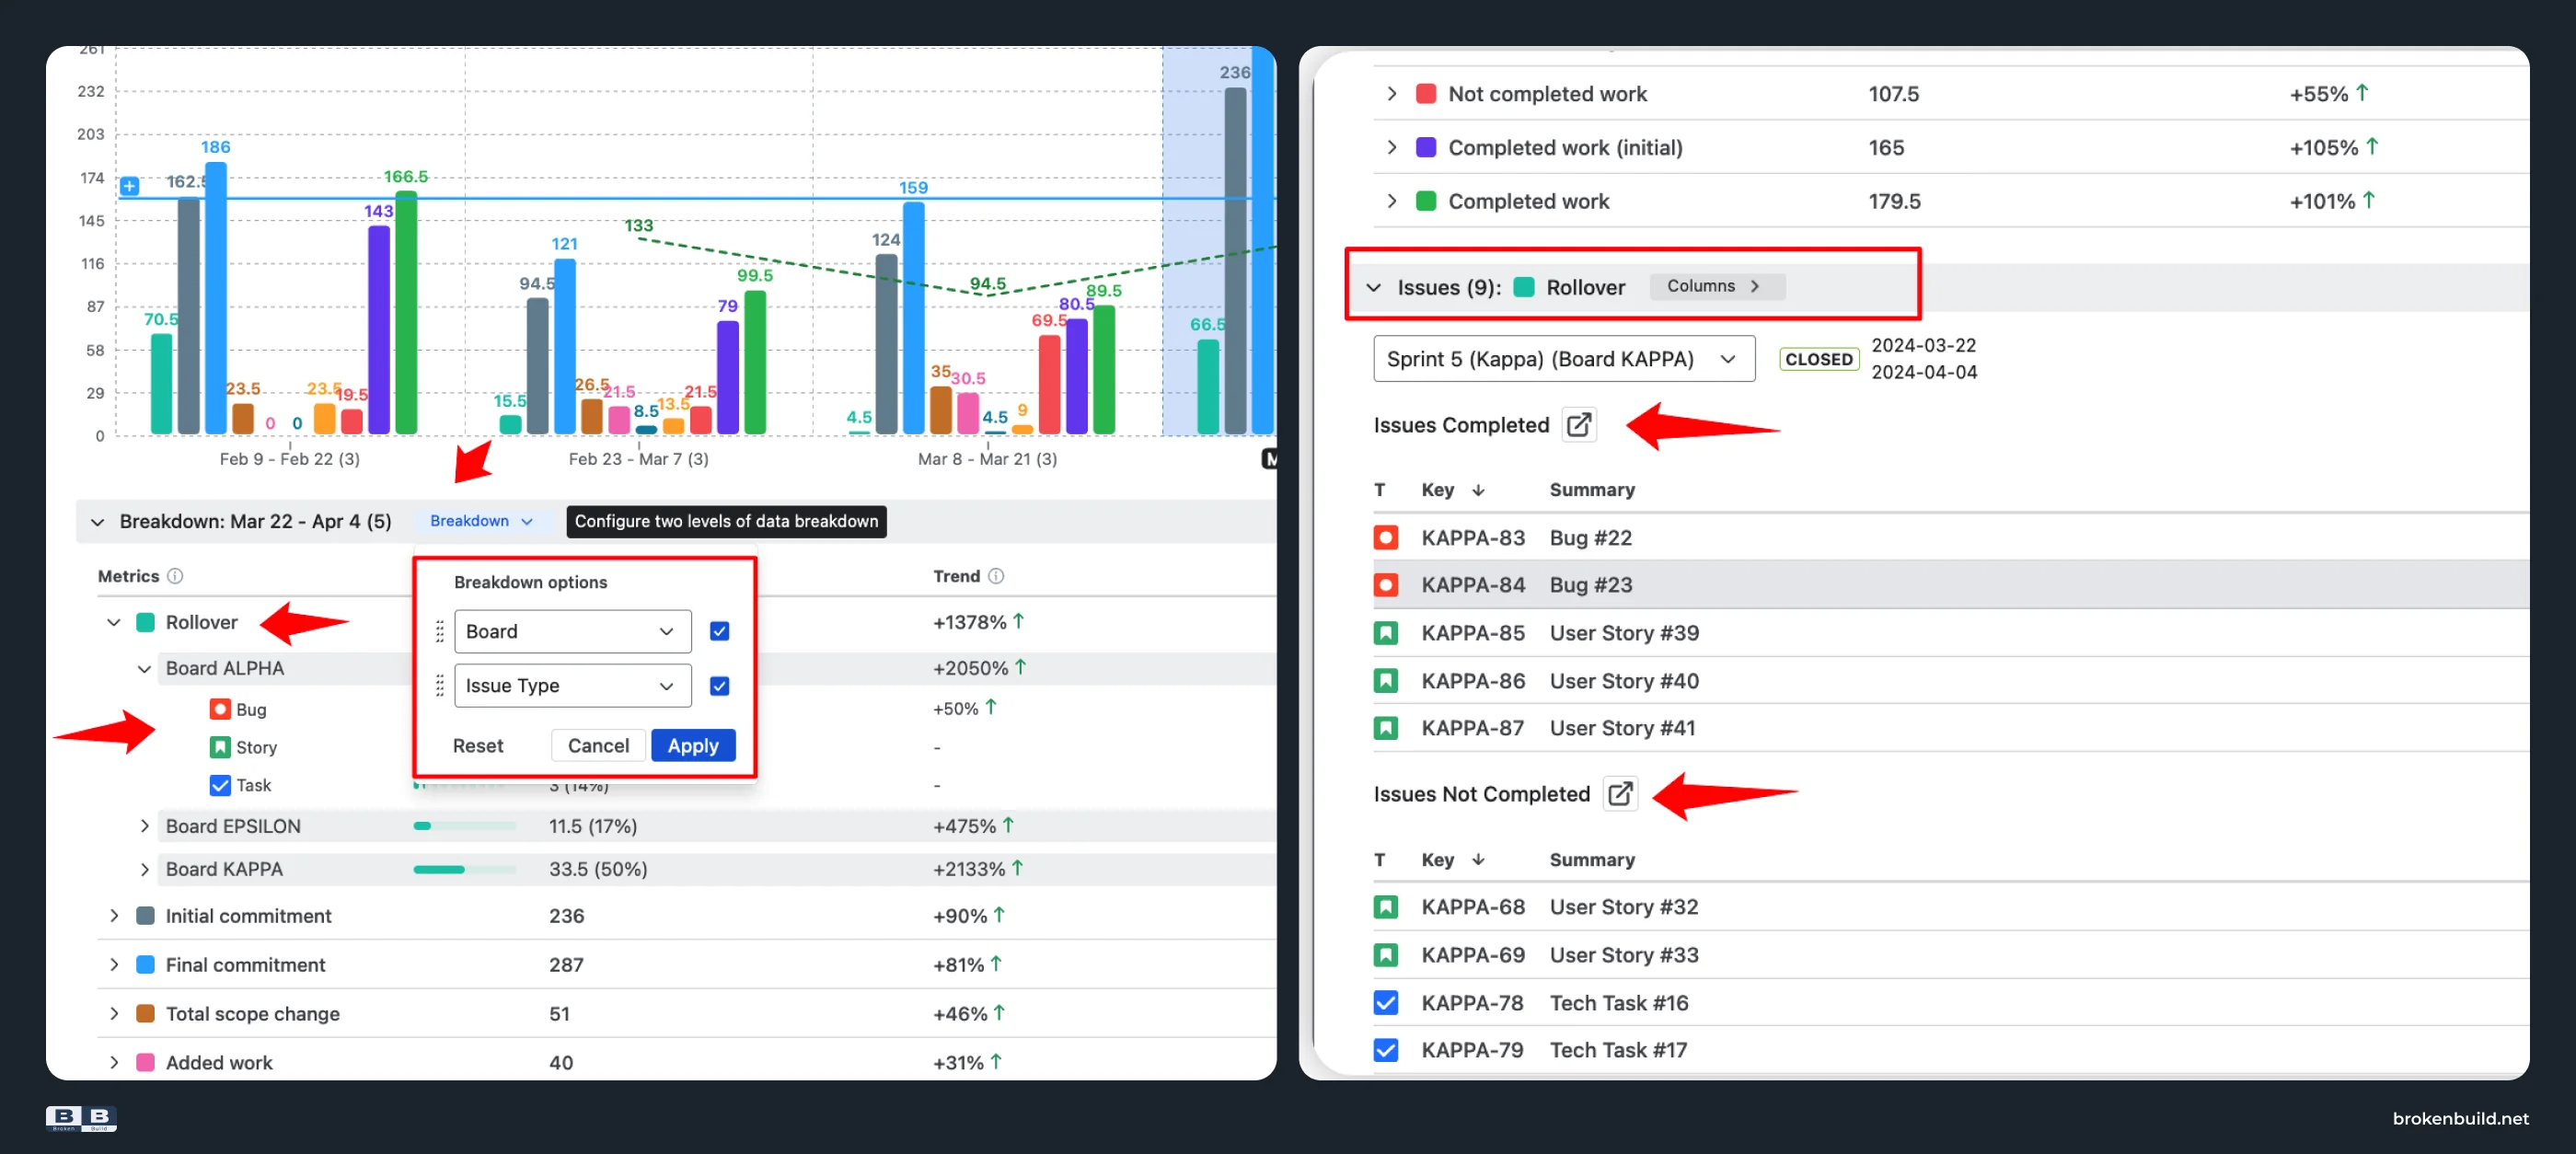Click Apply in Breakdown options
Screen dimensions: 2576x1154
693,745
